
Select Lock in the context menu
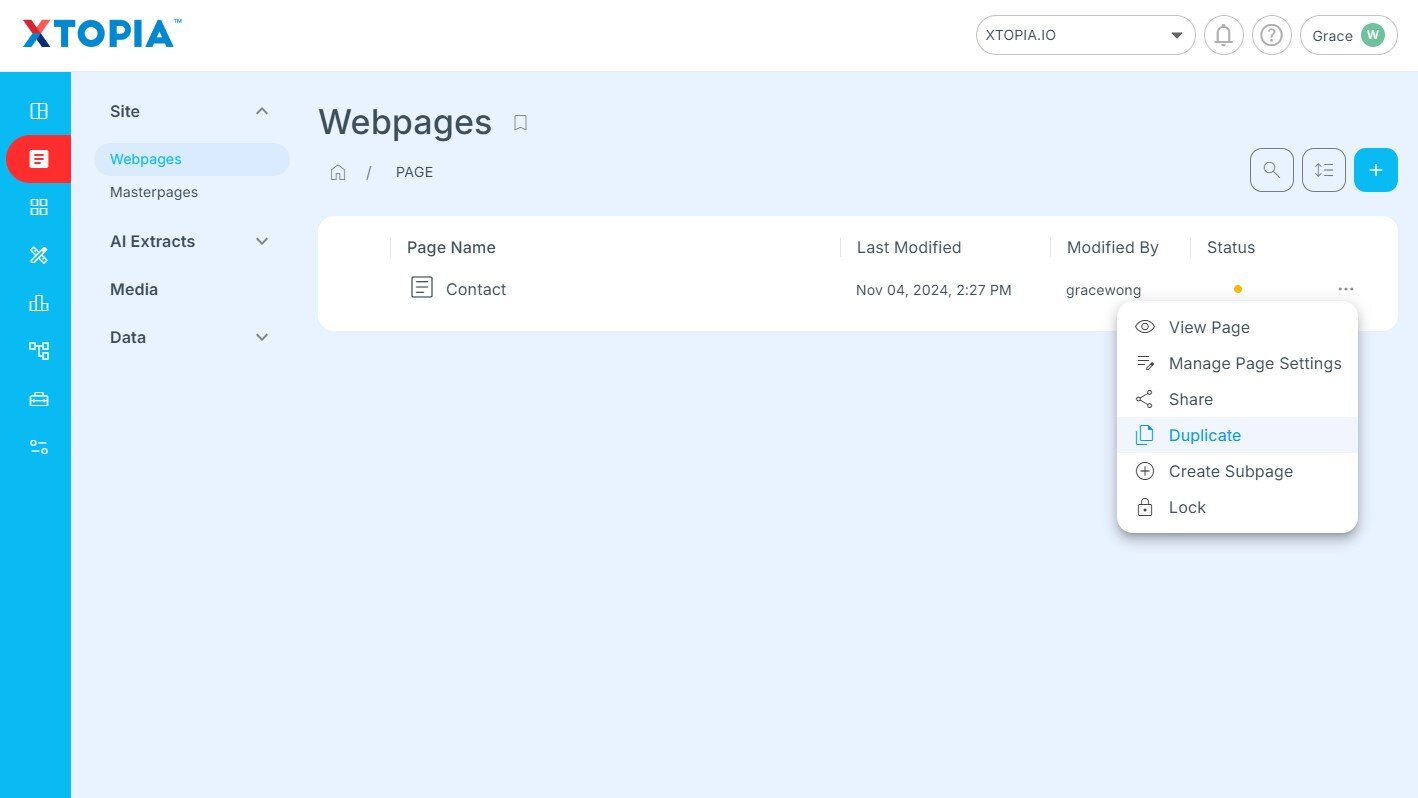point(1187,507)
